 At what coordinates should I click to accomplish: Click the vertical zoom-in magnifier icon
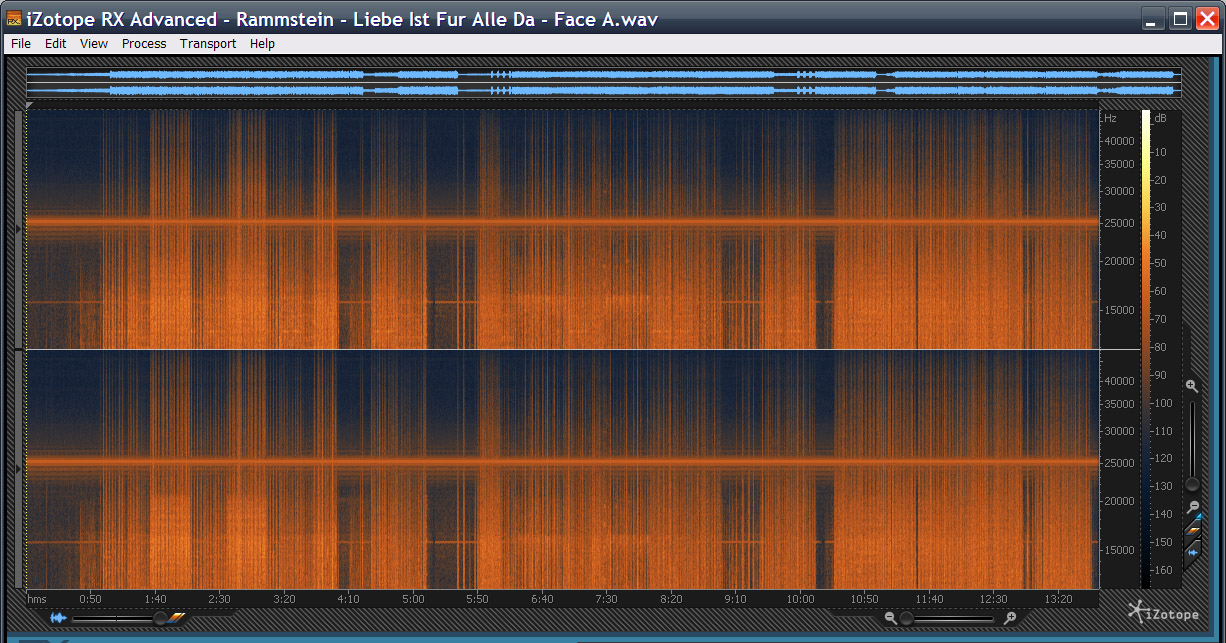[x=1191, y=386]
